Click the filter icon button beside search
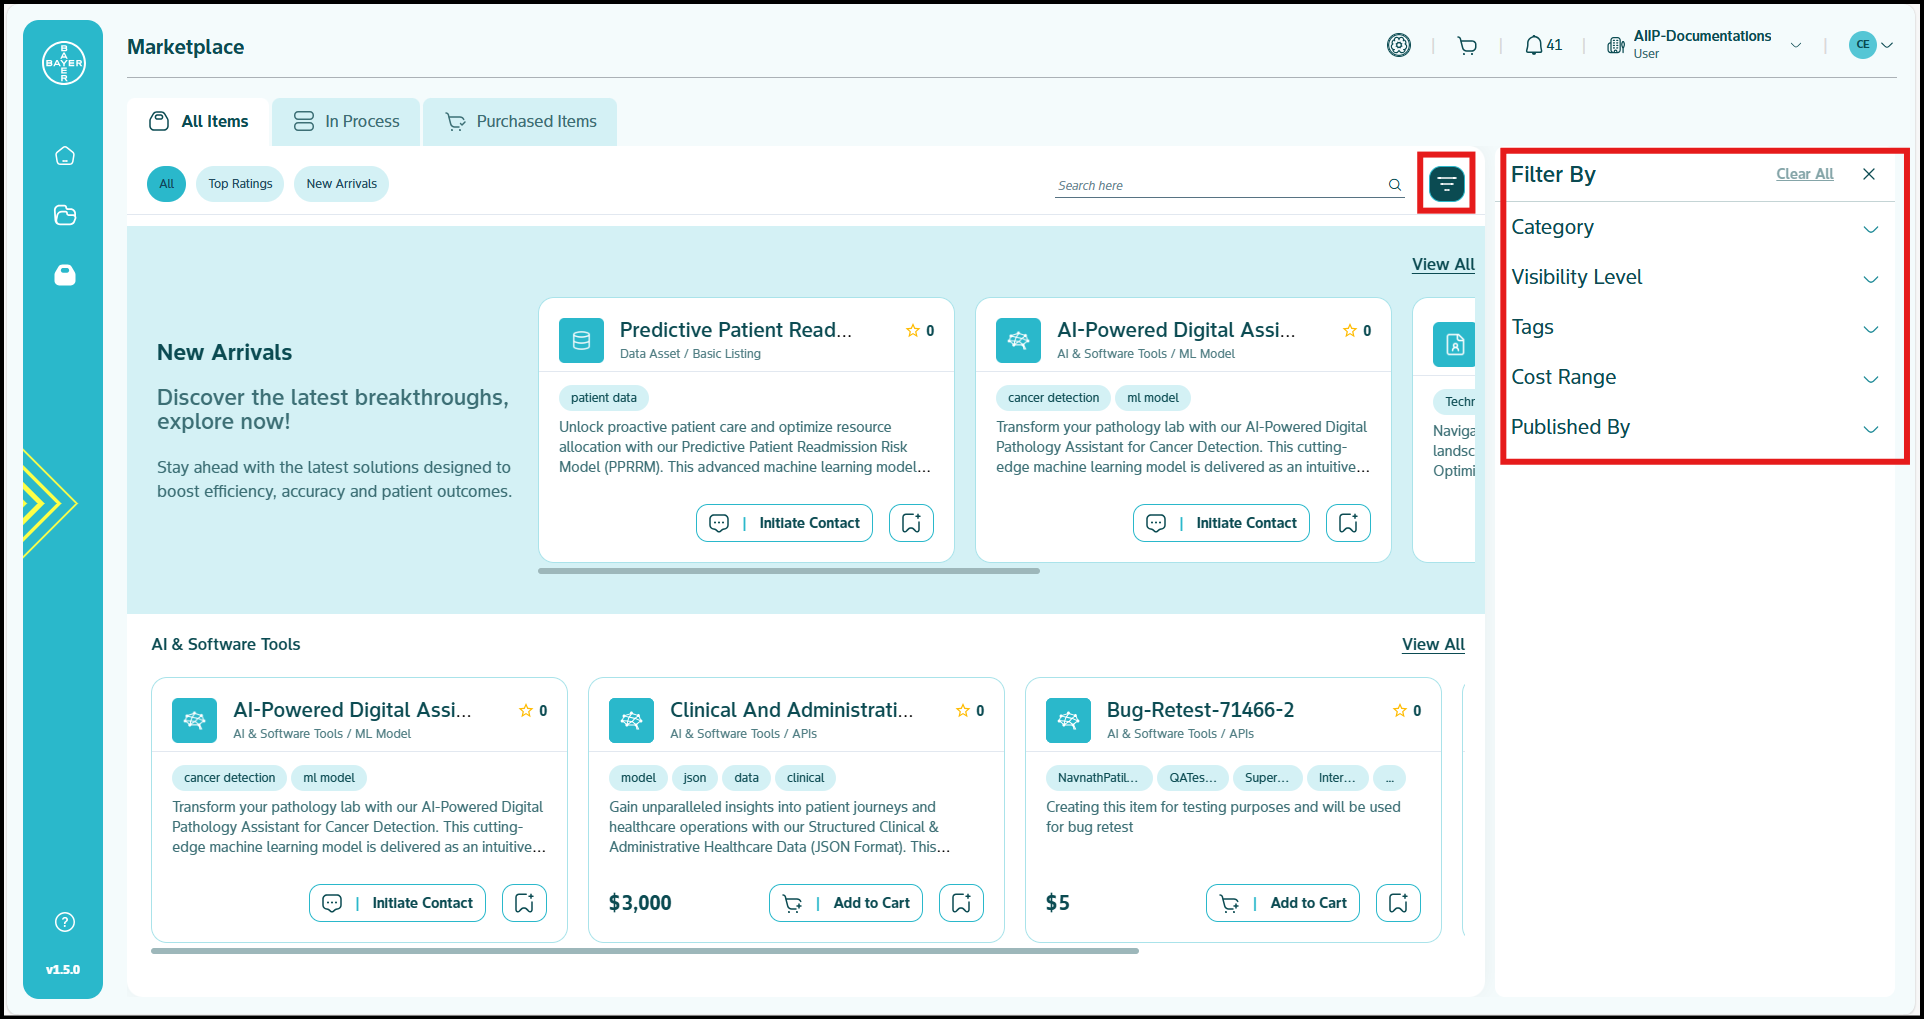1924x1019 pixels. (x=1446, y=184)
